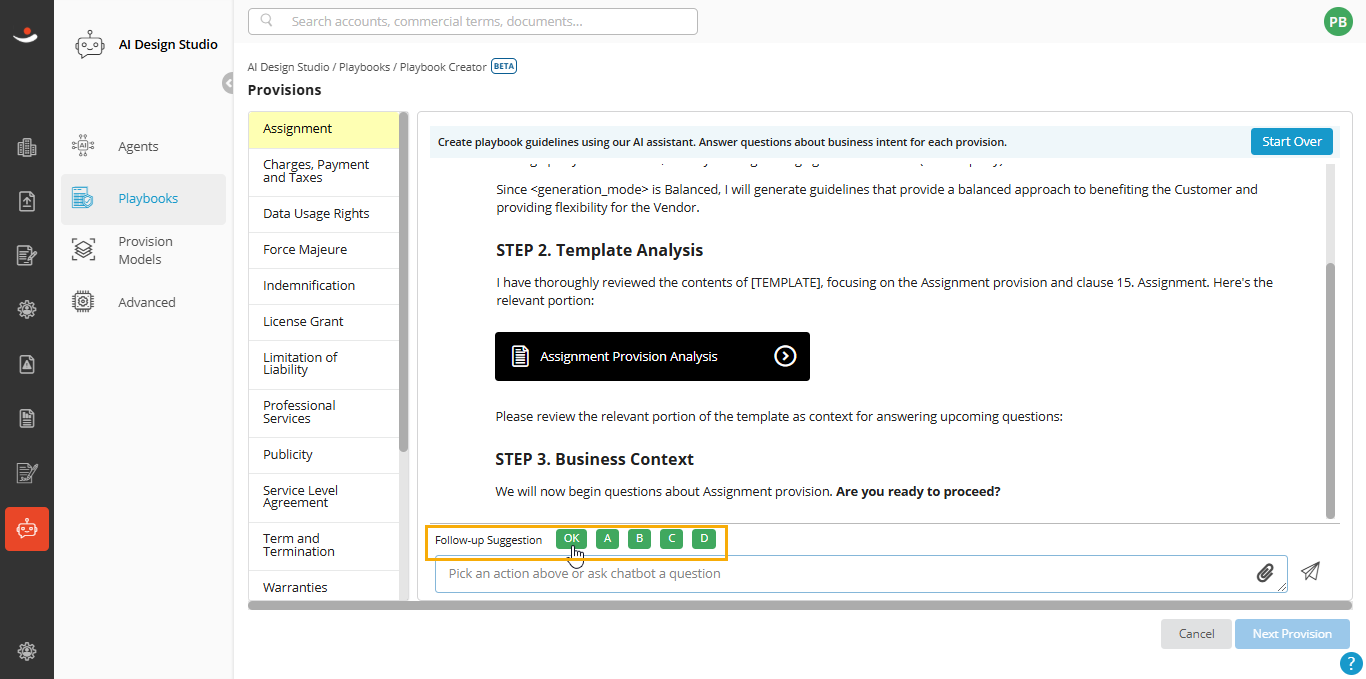
Task: Click the provisions list vertical scrollbar
Action: (403, 281)
